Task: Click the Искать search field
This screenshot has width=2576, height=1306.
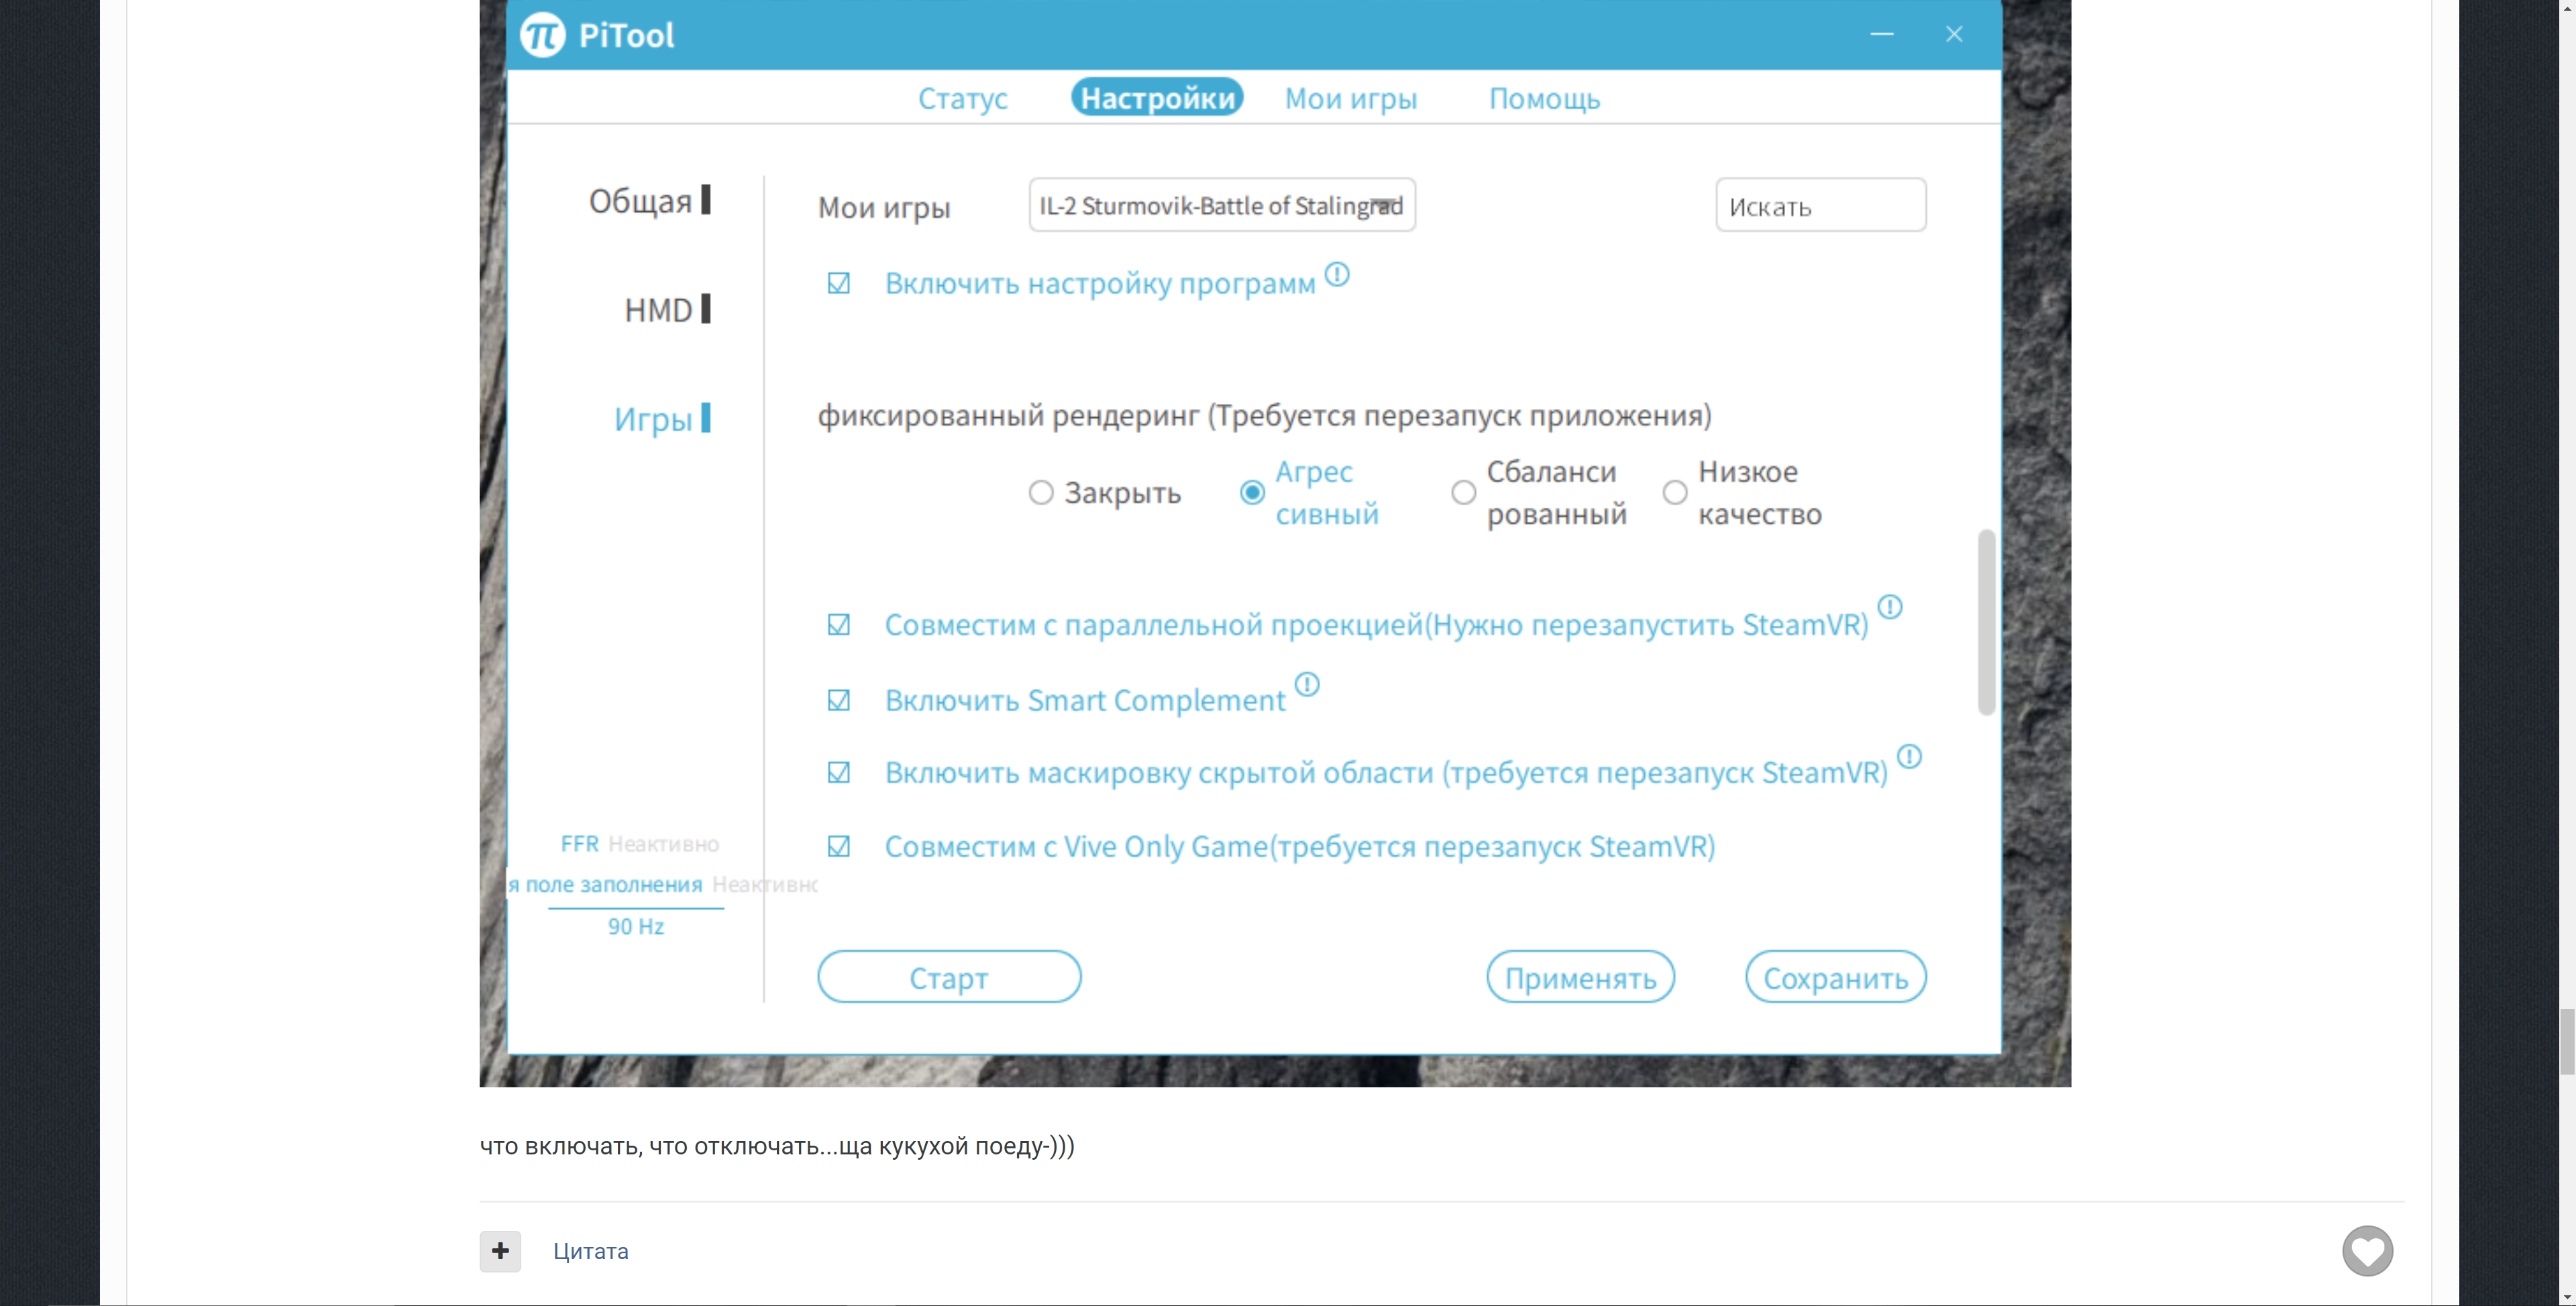Action: [1820, 206]
